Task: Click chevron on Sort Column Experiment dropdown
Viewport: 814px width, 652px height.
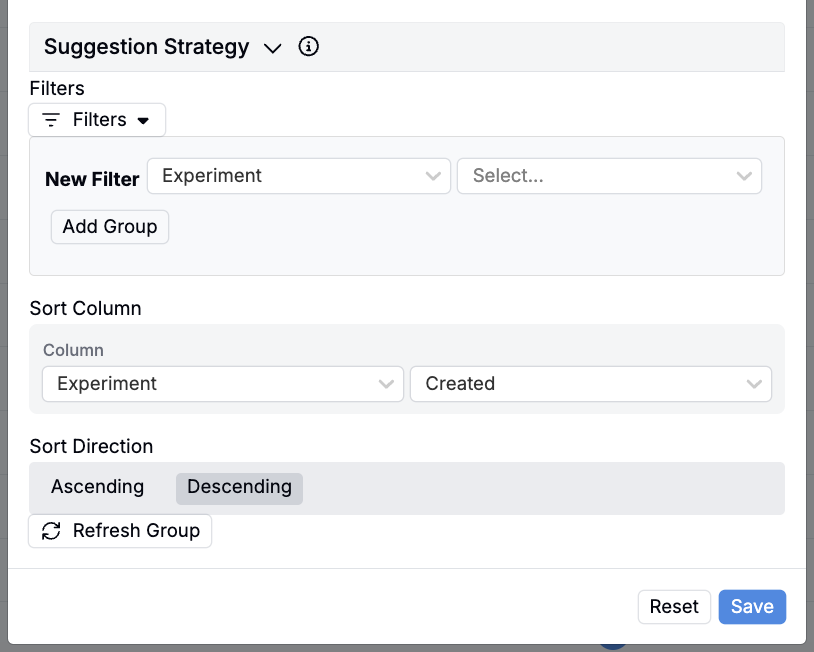Action: [x=386, y=384]
